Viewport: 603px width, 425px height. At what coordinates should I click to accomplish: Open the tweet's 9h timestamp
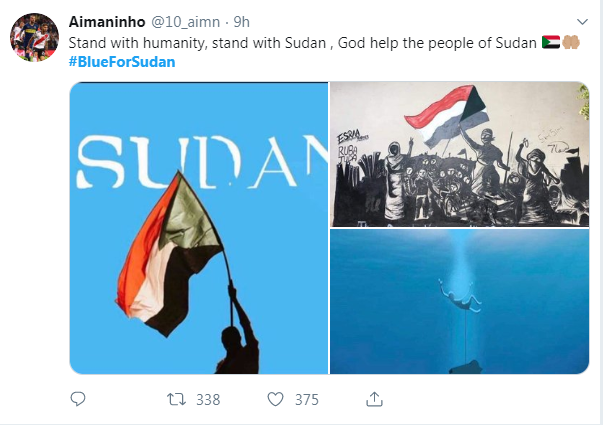click(241, 22)
